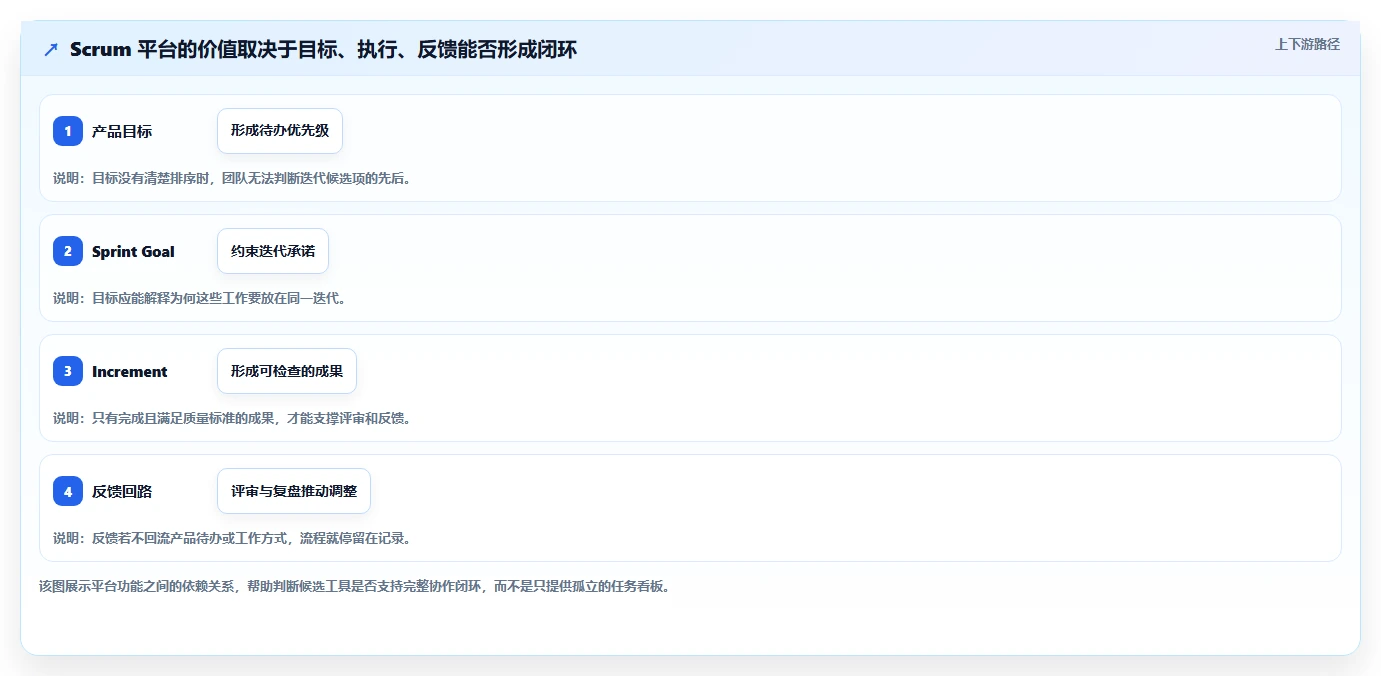Click the footer note starting 该图展示平台功能
This screenshot has height=676, width=1381.
point(354,586)
